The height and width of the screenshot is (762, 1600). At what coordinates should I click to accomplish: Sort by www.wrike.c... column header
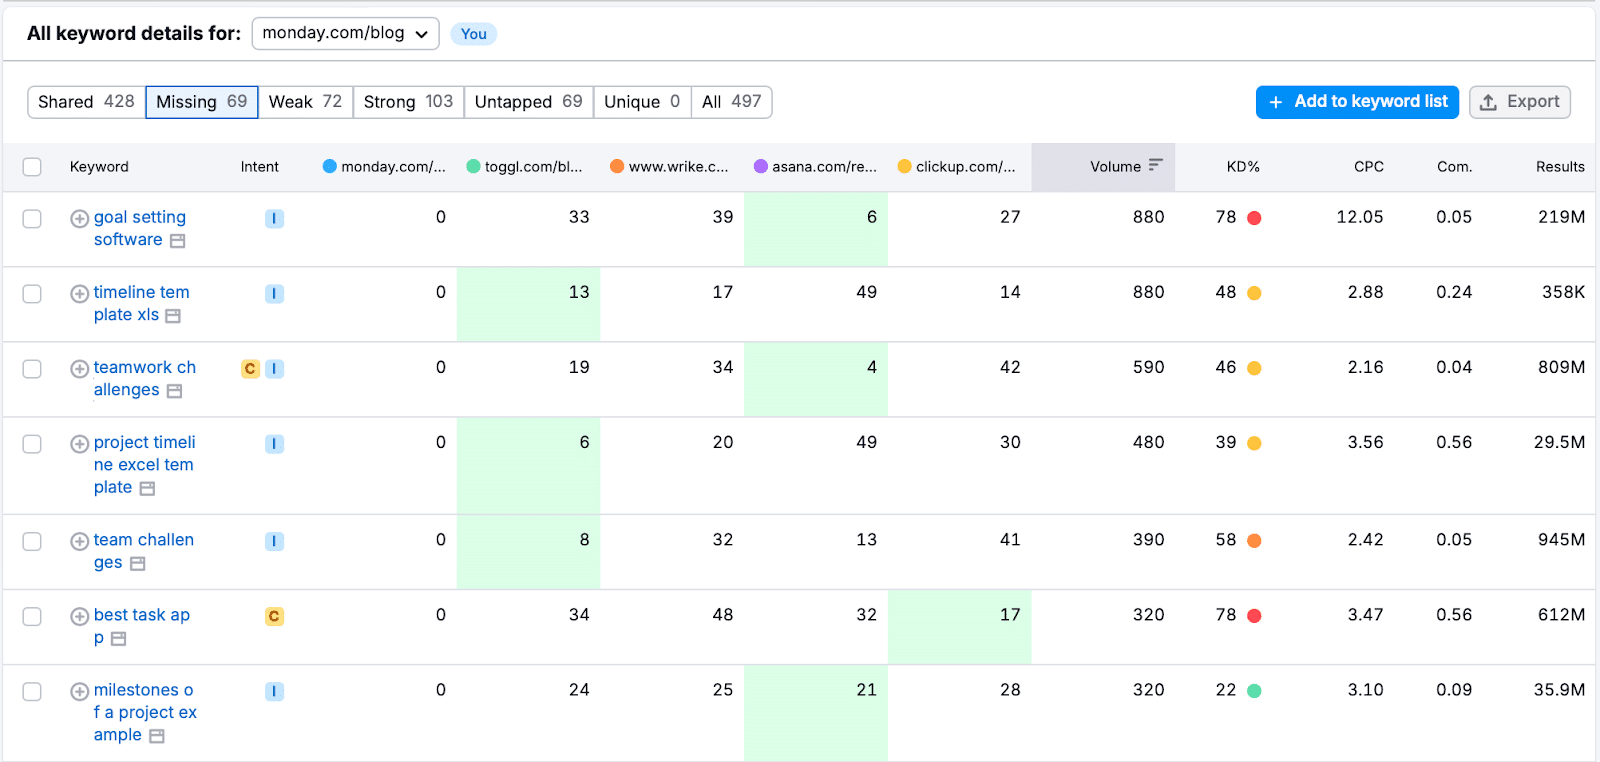pyautogui.click(x=669, y=167)
